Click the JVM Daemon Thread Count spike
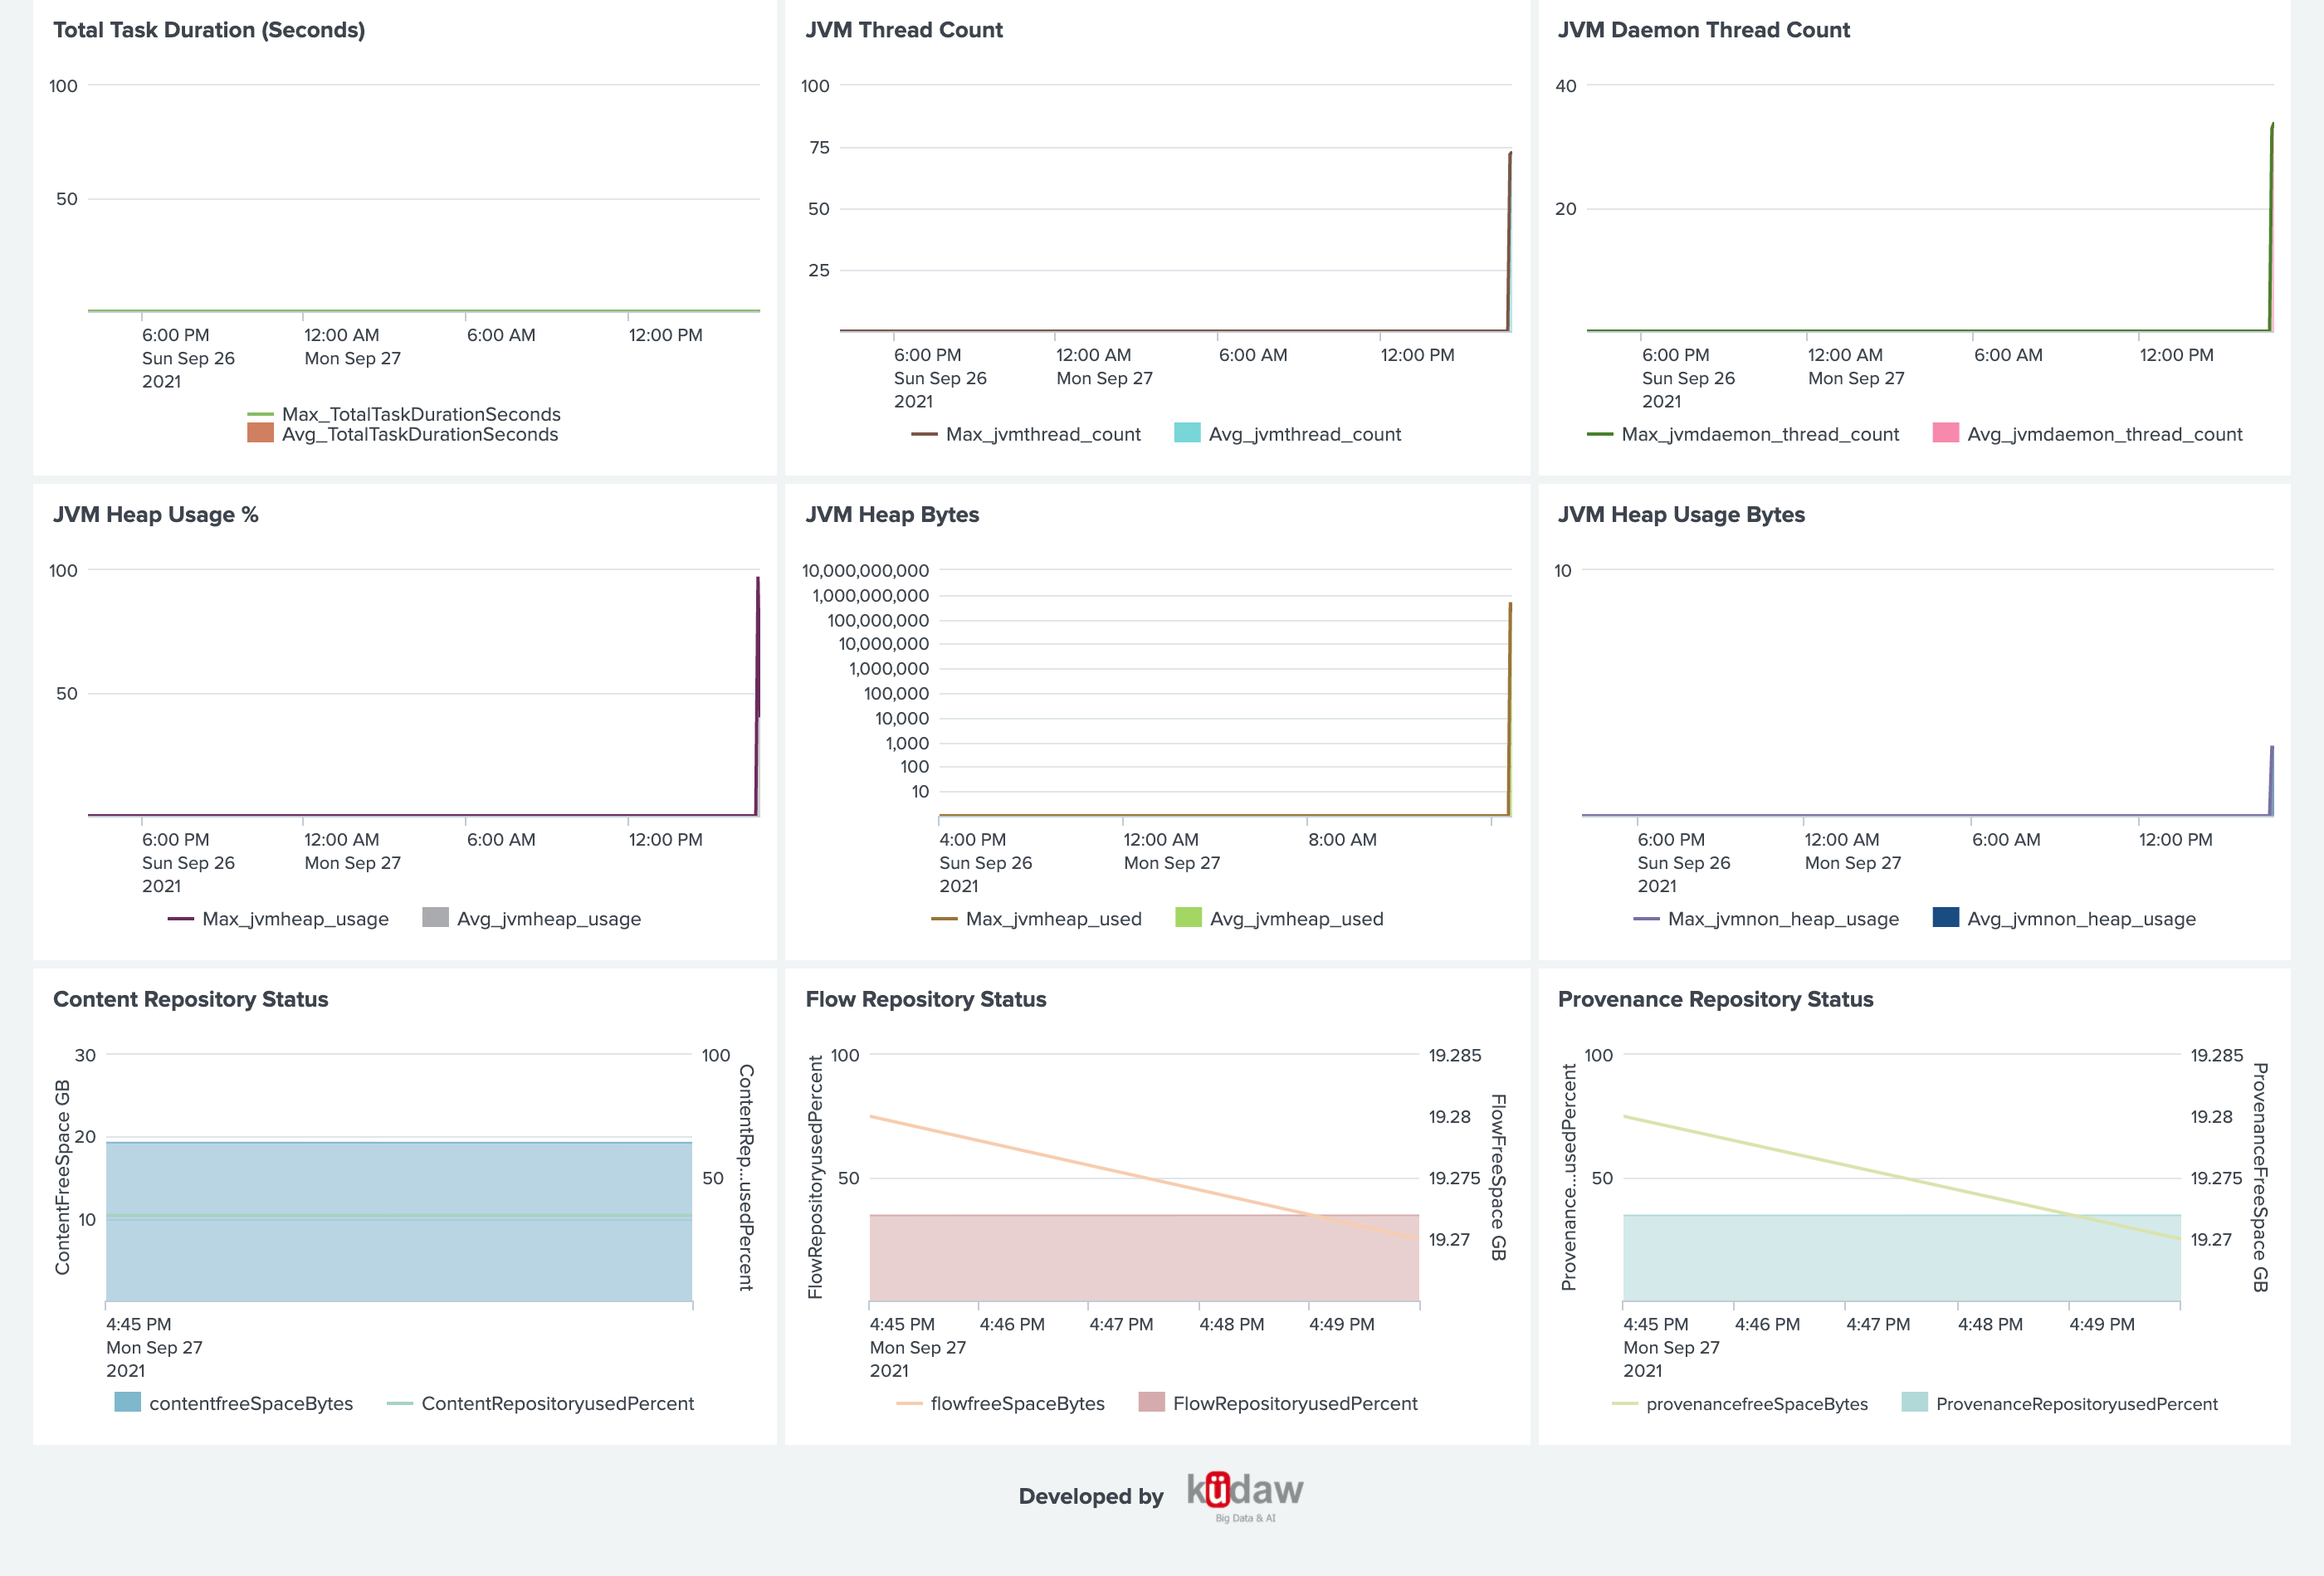This screenshot has height=1576, width=2324. click(2271, 226)
